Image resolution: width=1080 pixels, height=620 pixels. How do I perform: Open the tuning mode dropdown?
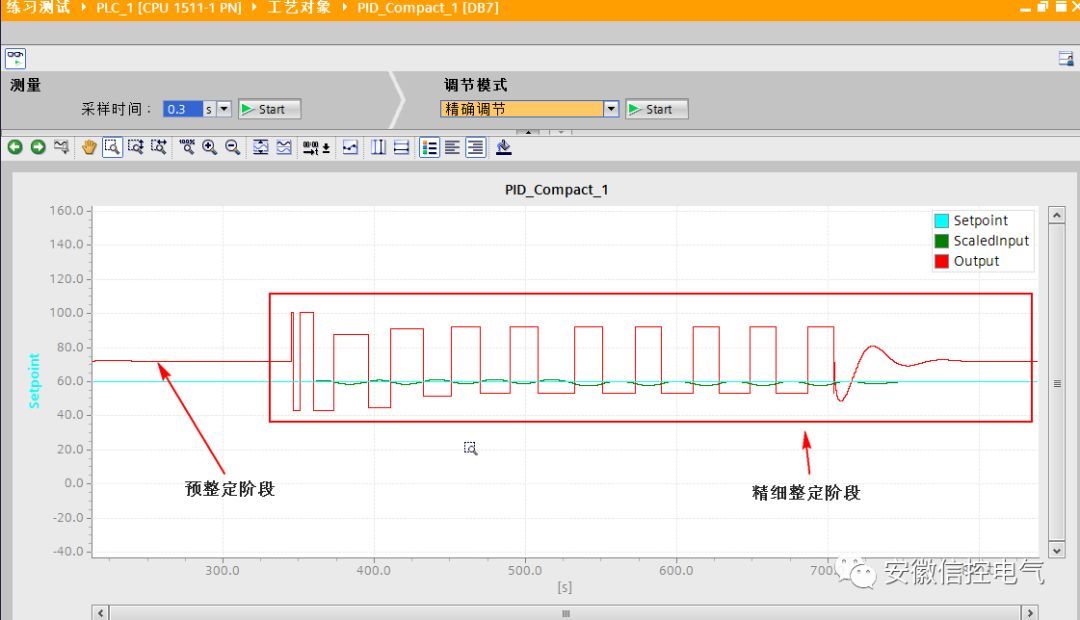[611, 109]
